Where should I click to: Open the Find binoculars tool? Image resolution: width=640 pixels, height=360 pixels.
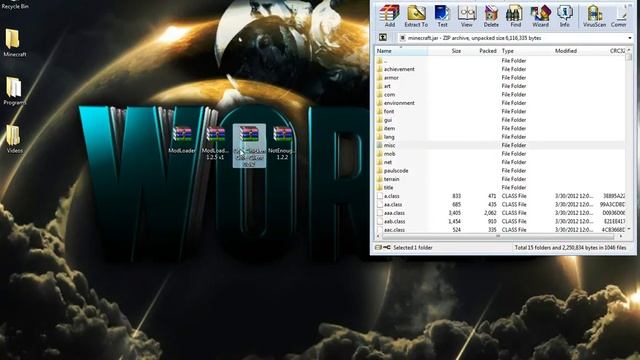[x=515, y=16]
